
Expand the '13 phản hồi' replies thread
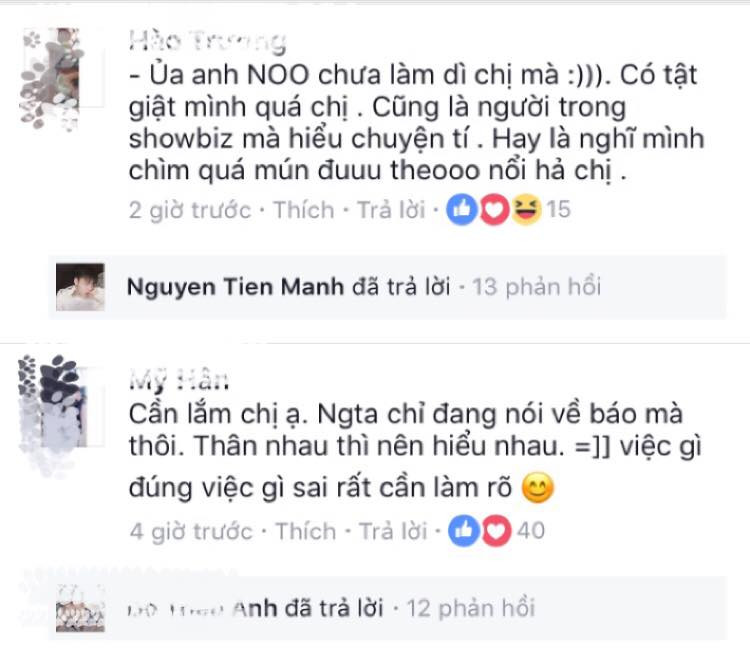point(536,287)
